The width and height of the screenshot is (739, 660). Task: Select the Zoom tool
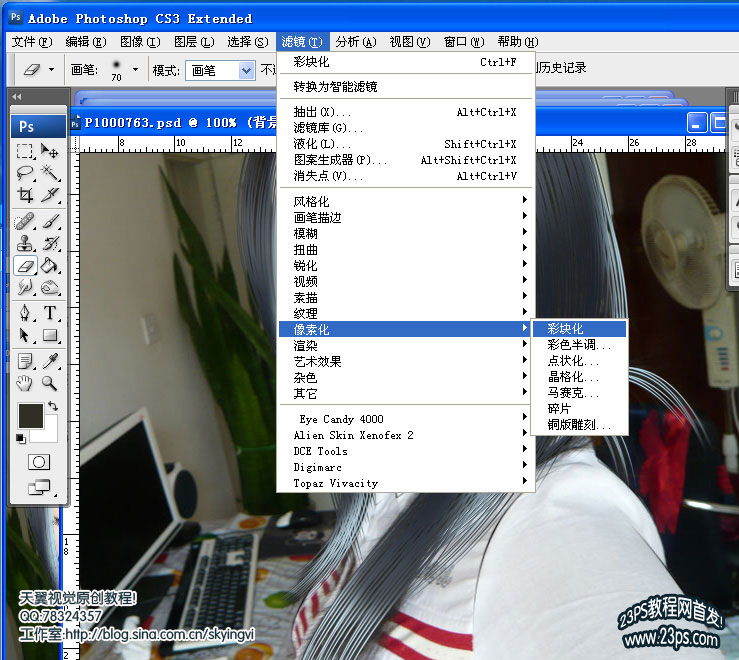click(x=50, y=383)
